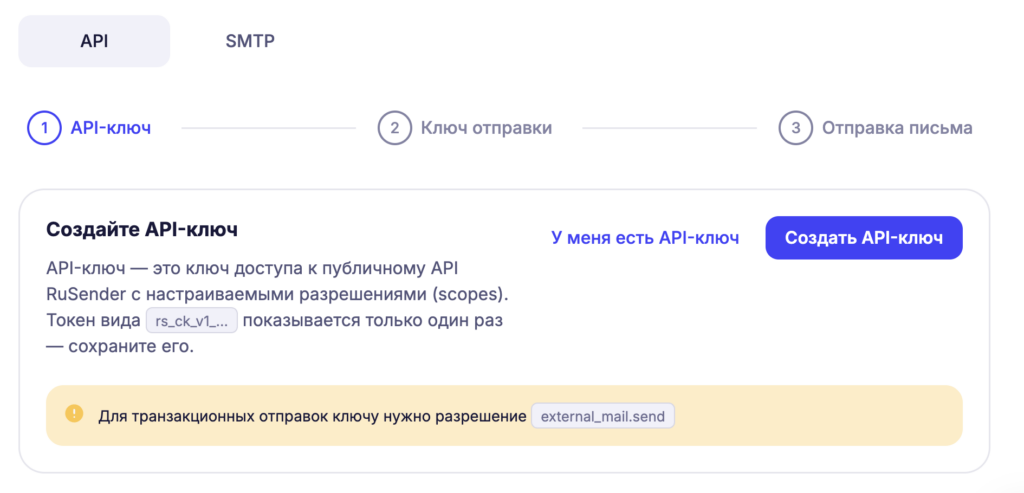This screenshot has width=1024, height=493.
Task: Click the "— сохраните его" text line
Action: pos(120,347)
